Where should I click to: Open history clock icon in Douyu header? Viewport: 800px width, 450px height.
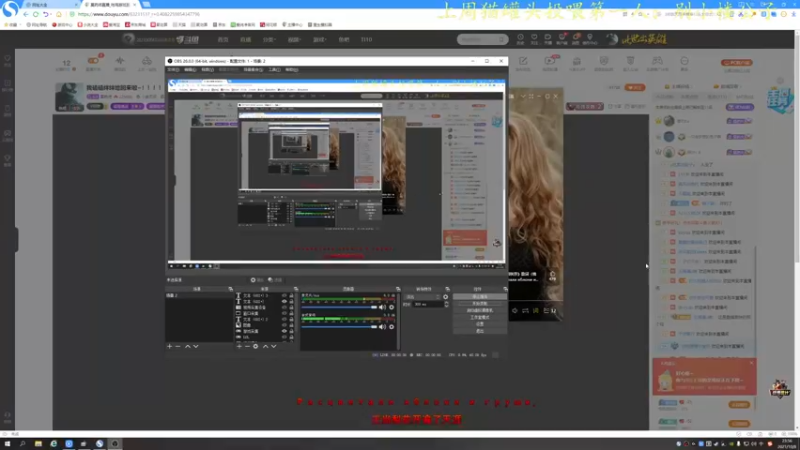(520, 39)
